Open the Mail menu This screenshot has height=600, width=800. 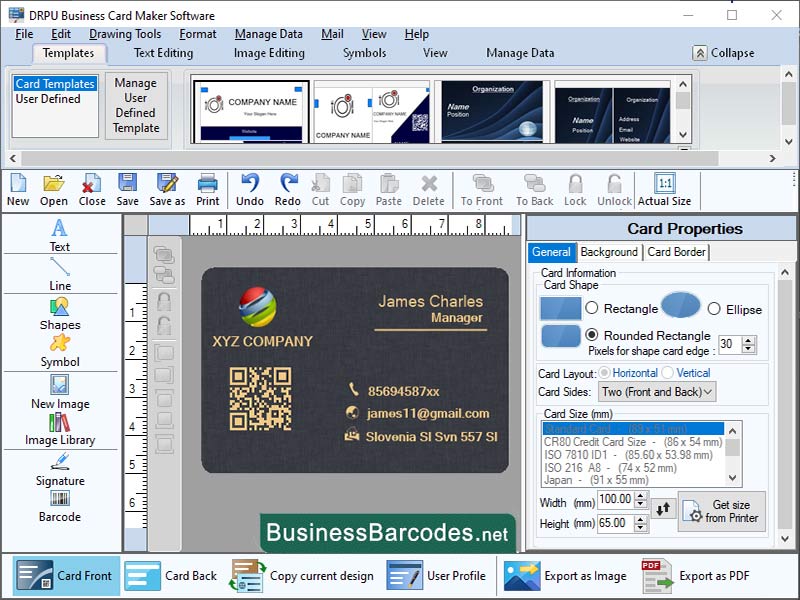(332, 33)
